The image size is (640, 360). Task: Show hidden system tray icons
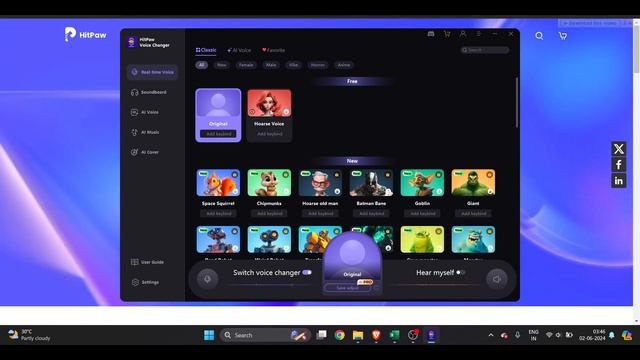pyautogui.click(x=491, y=335)
